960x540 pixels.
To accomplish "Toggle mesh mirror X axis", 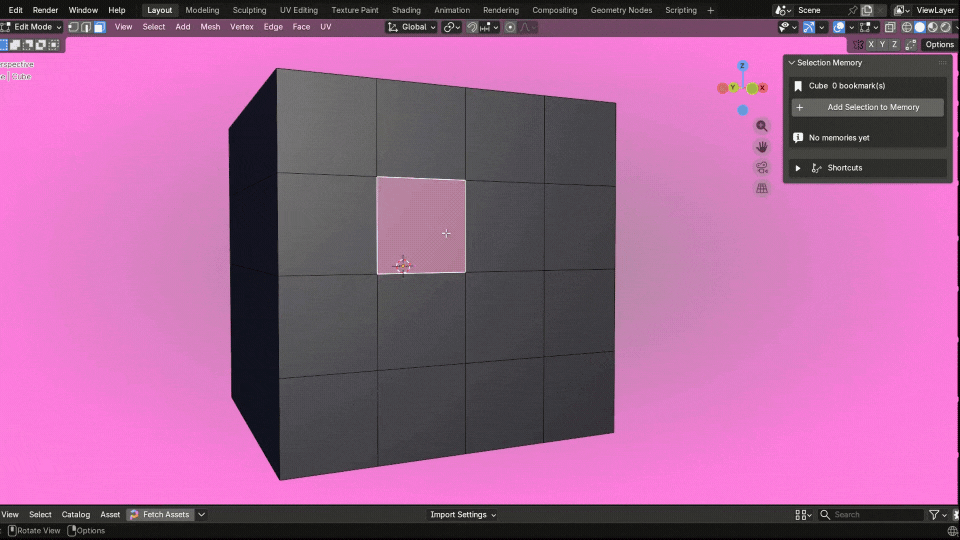I will pyautogui.click(x=871, y=45).
